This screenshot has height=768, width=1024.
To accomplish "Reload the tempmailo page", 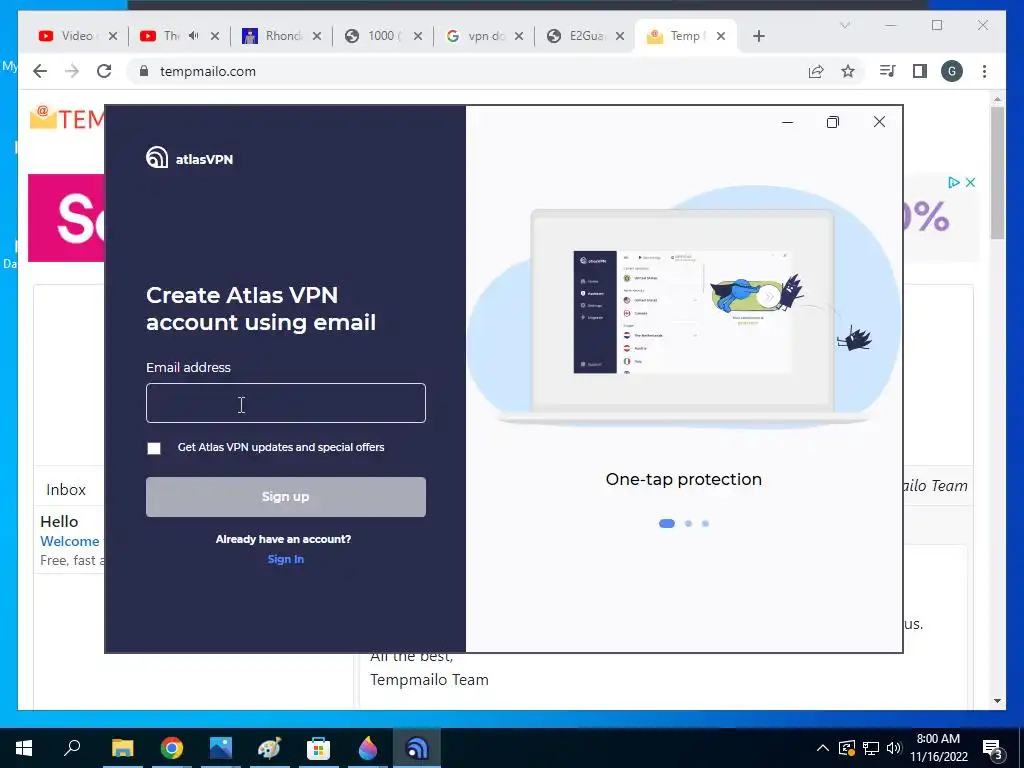I will tap(104, 71).
